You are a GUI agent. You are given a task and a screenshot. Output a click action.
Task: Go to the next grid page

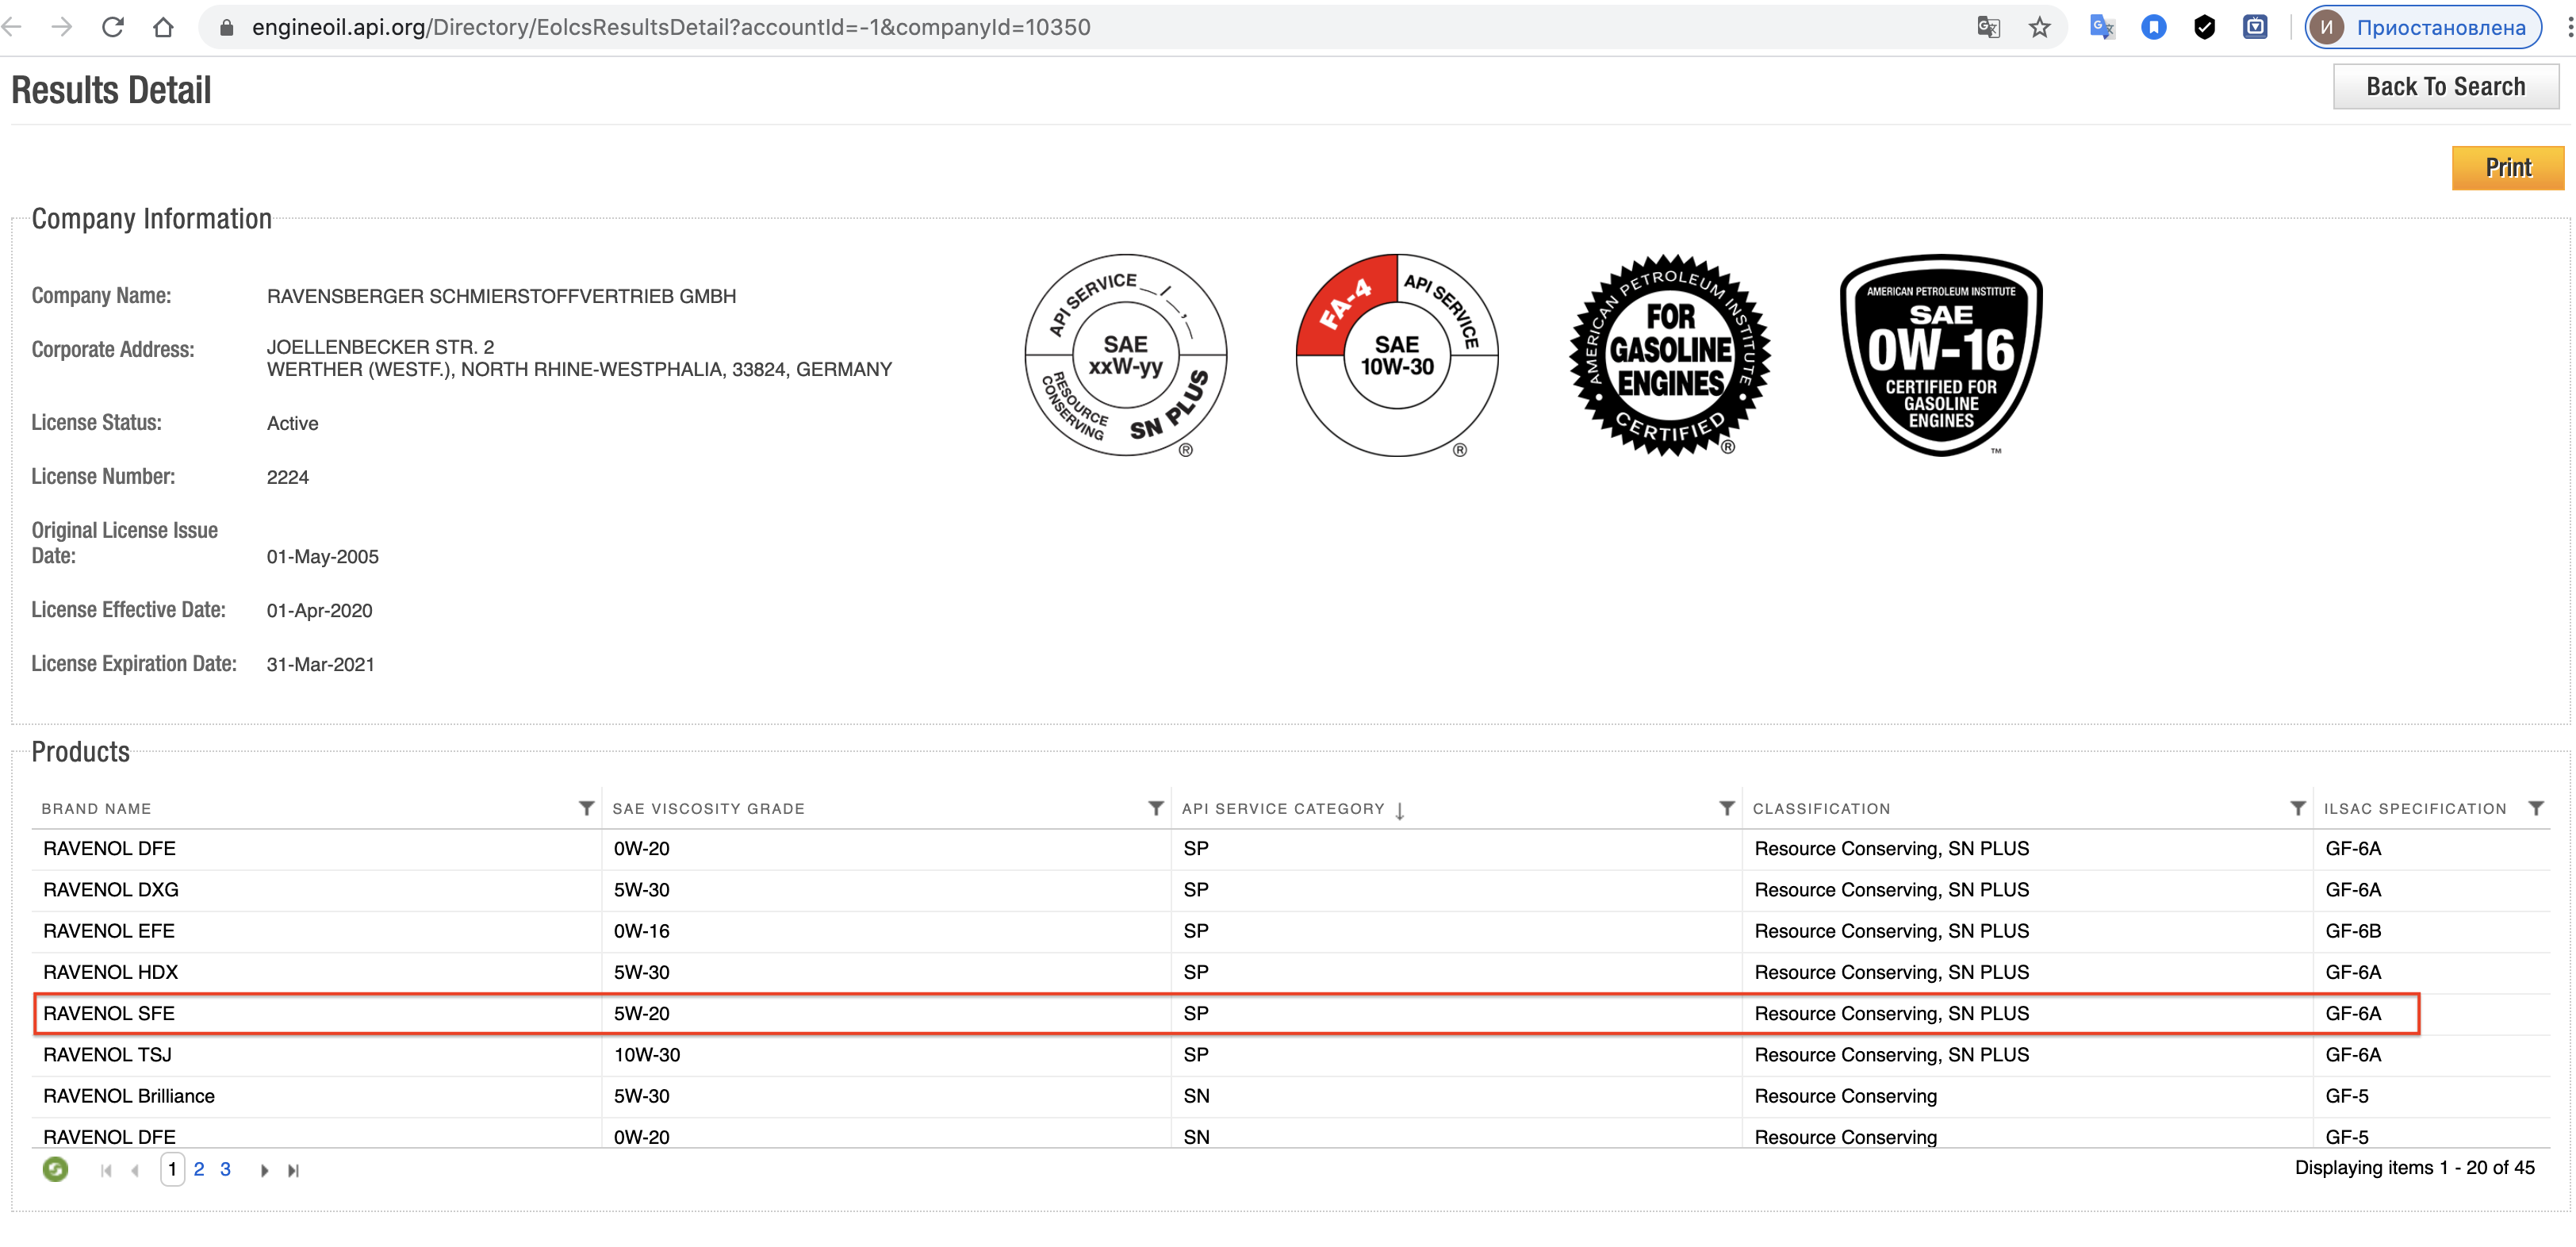[x=264, y=1170]
